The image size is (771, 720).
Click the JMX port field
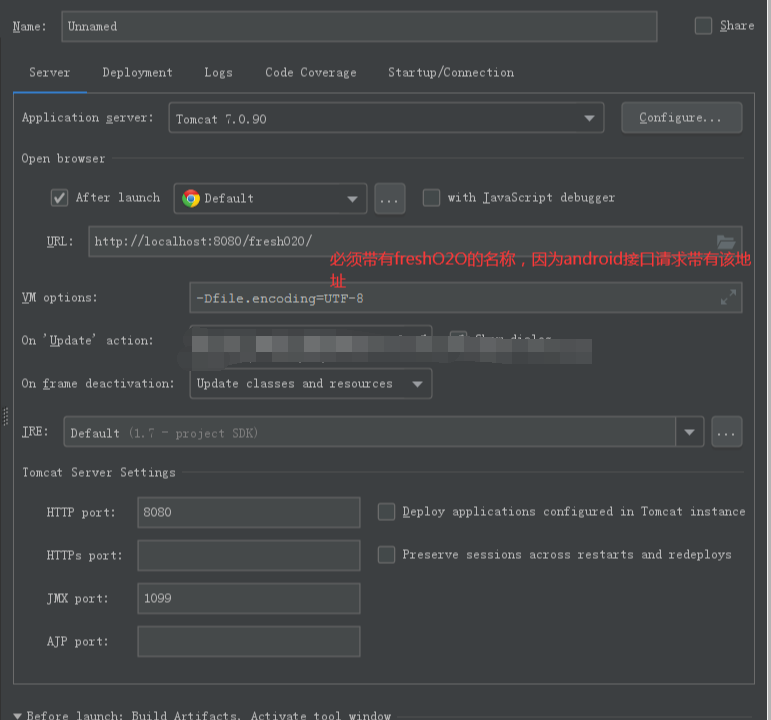(249, 599)
